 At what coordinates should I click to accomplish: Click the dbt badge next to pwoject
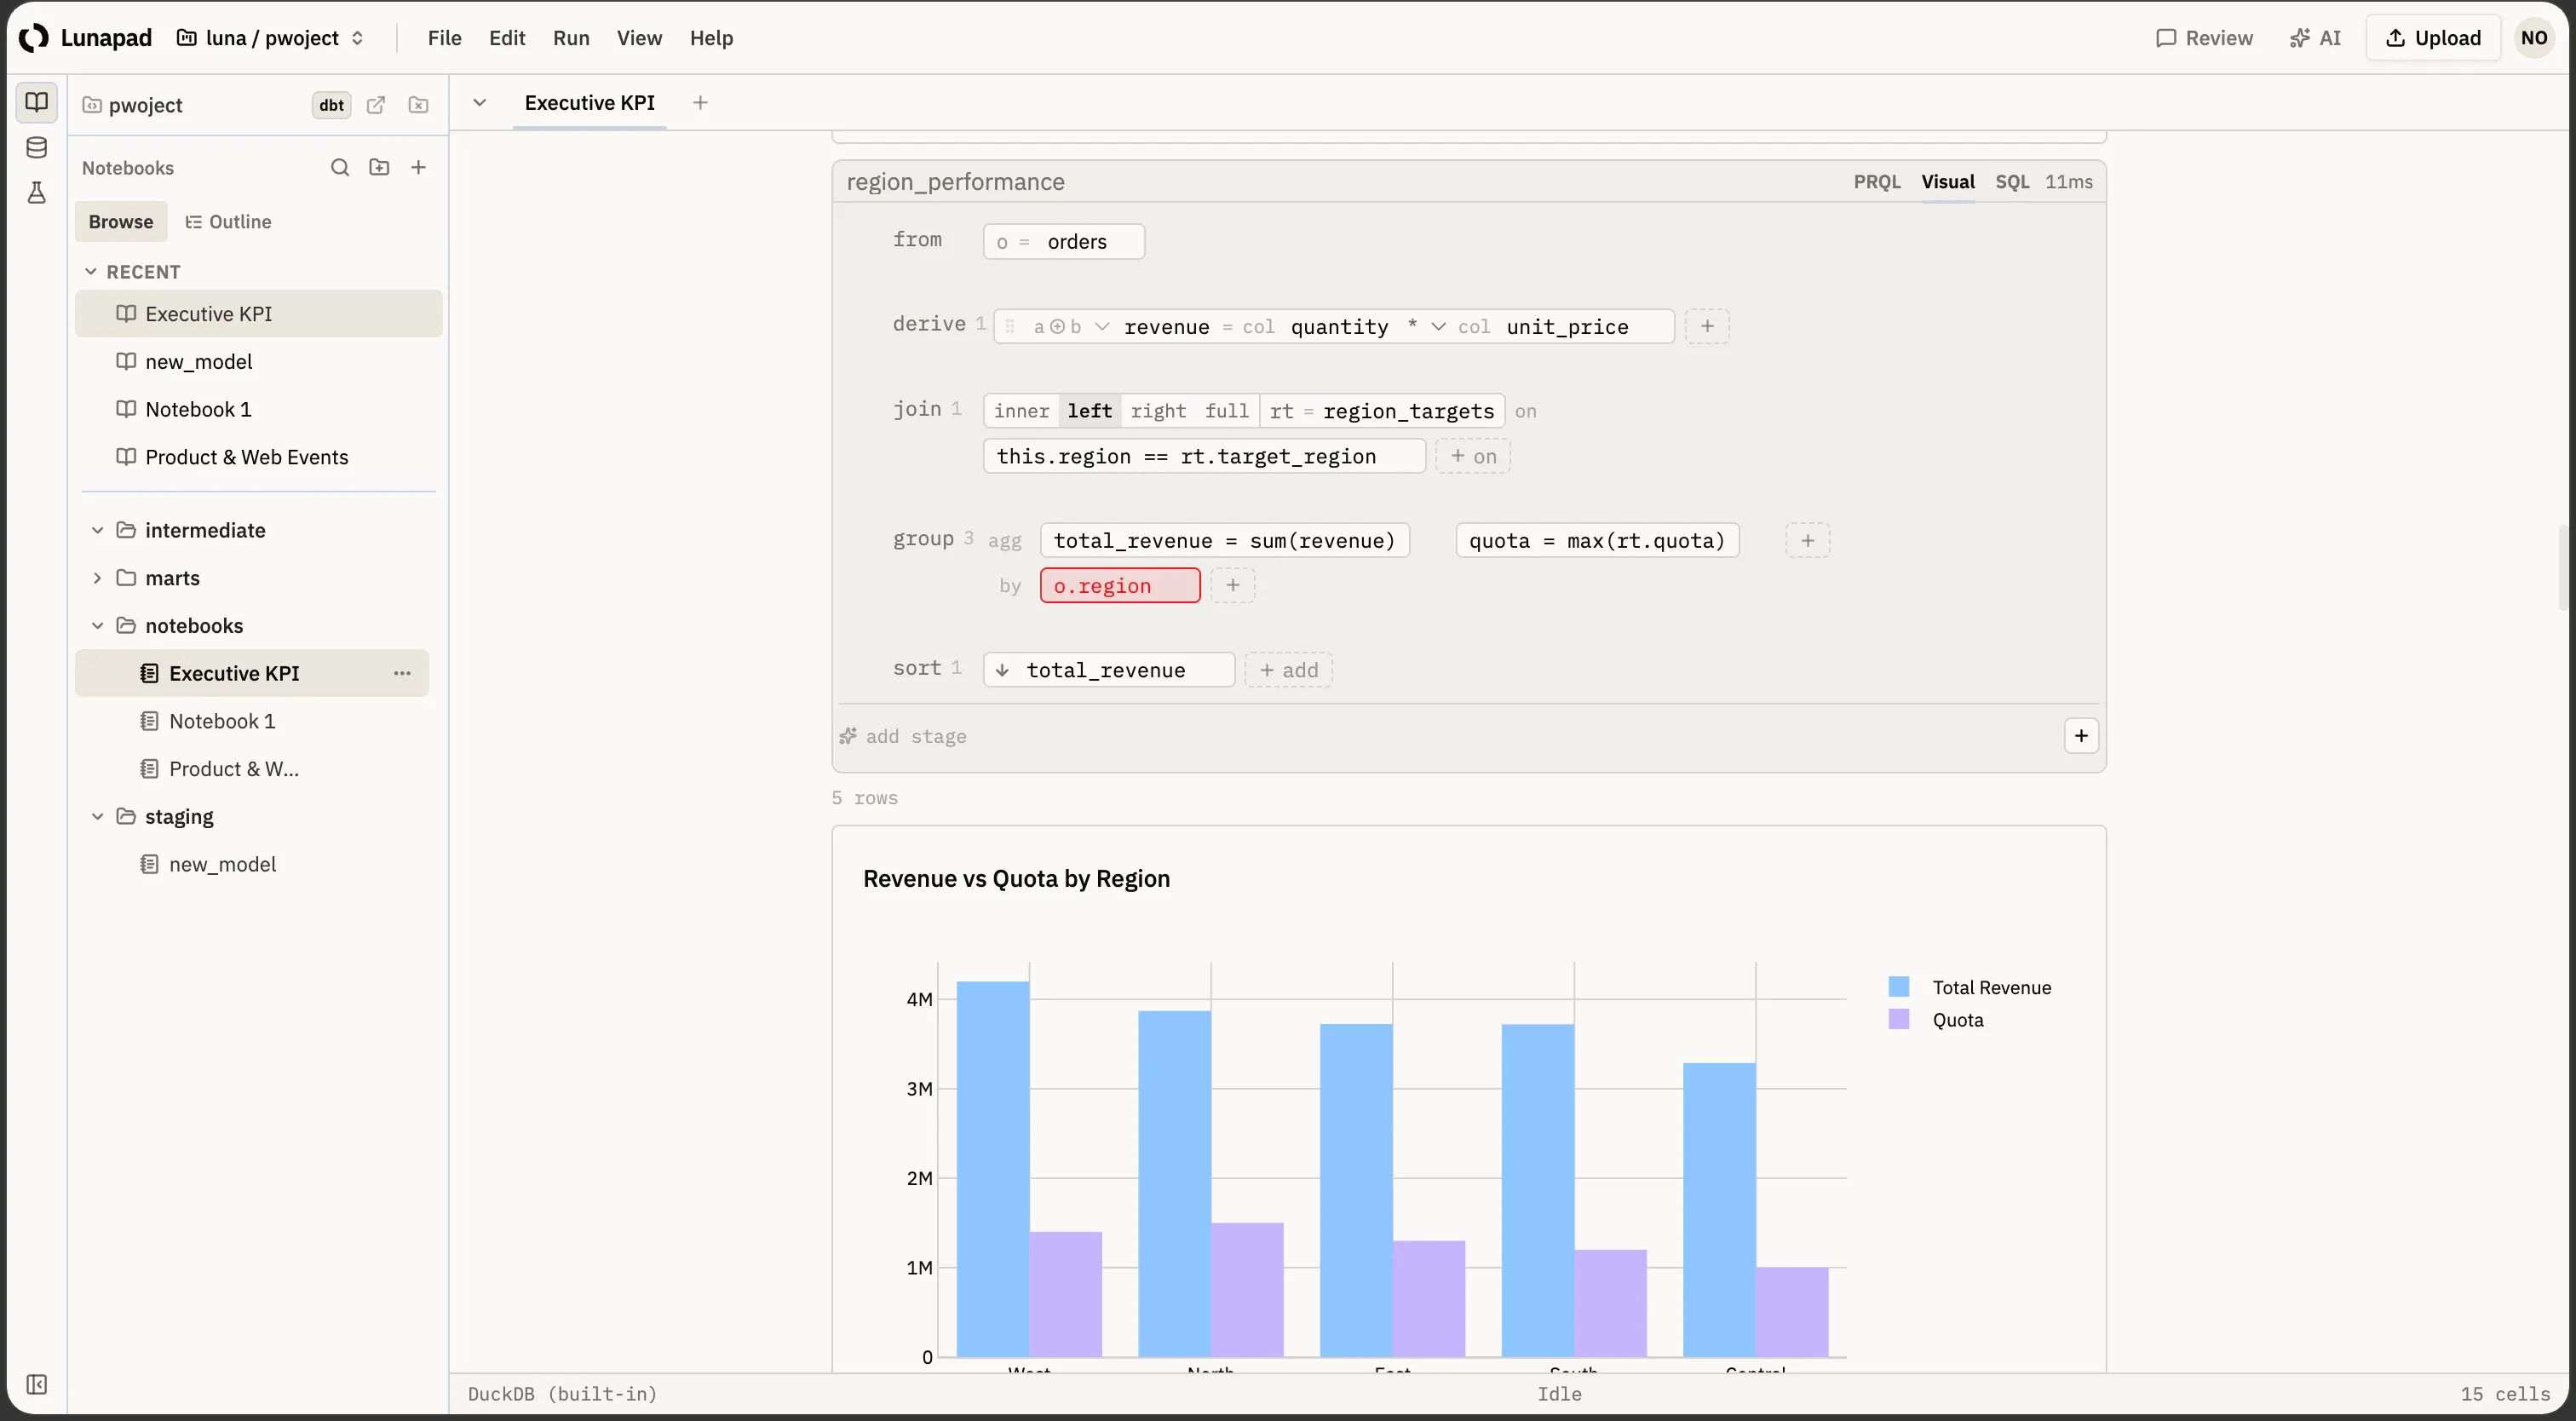[331, 105]
